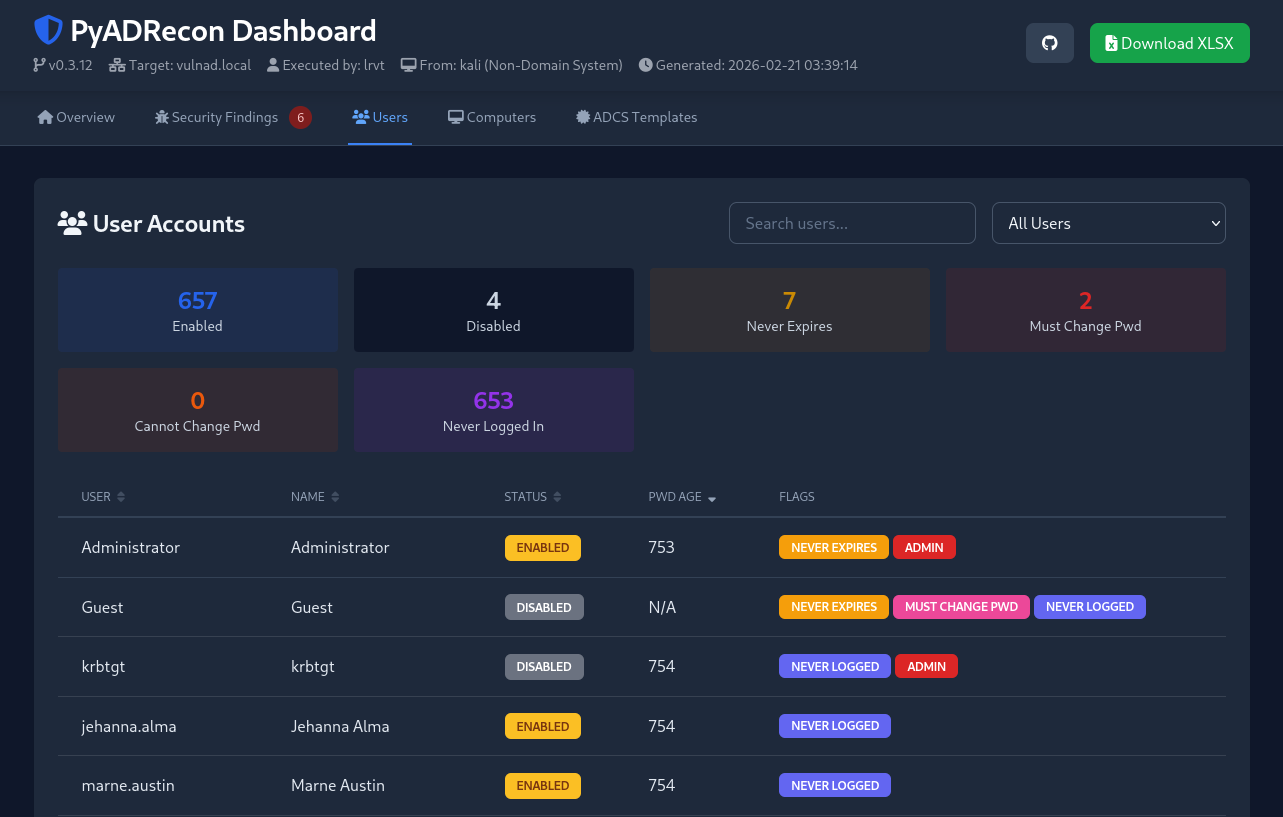This screenshot has width=1283, height=817.
Task: Click the Must Change Pwd stat card
Action: pos(1085,310)
